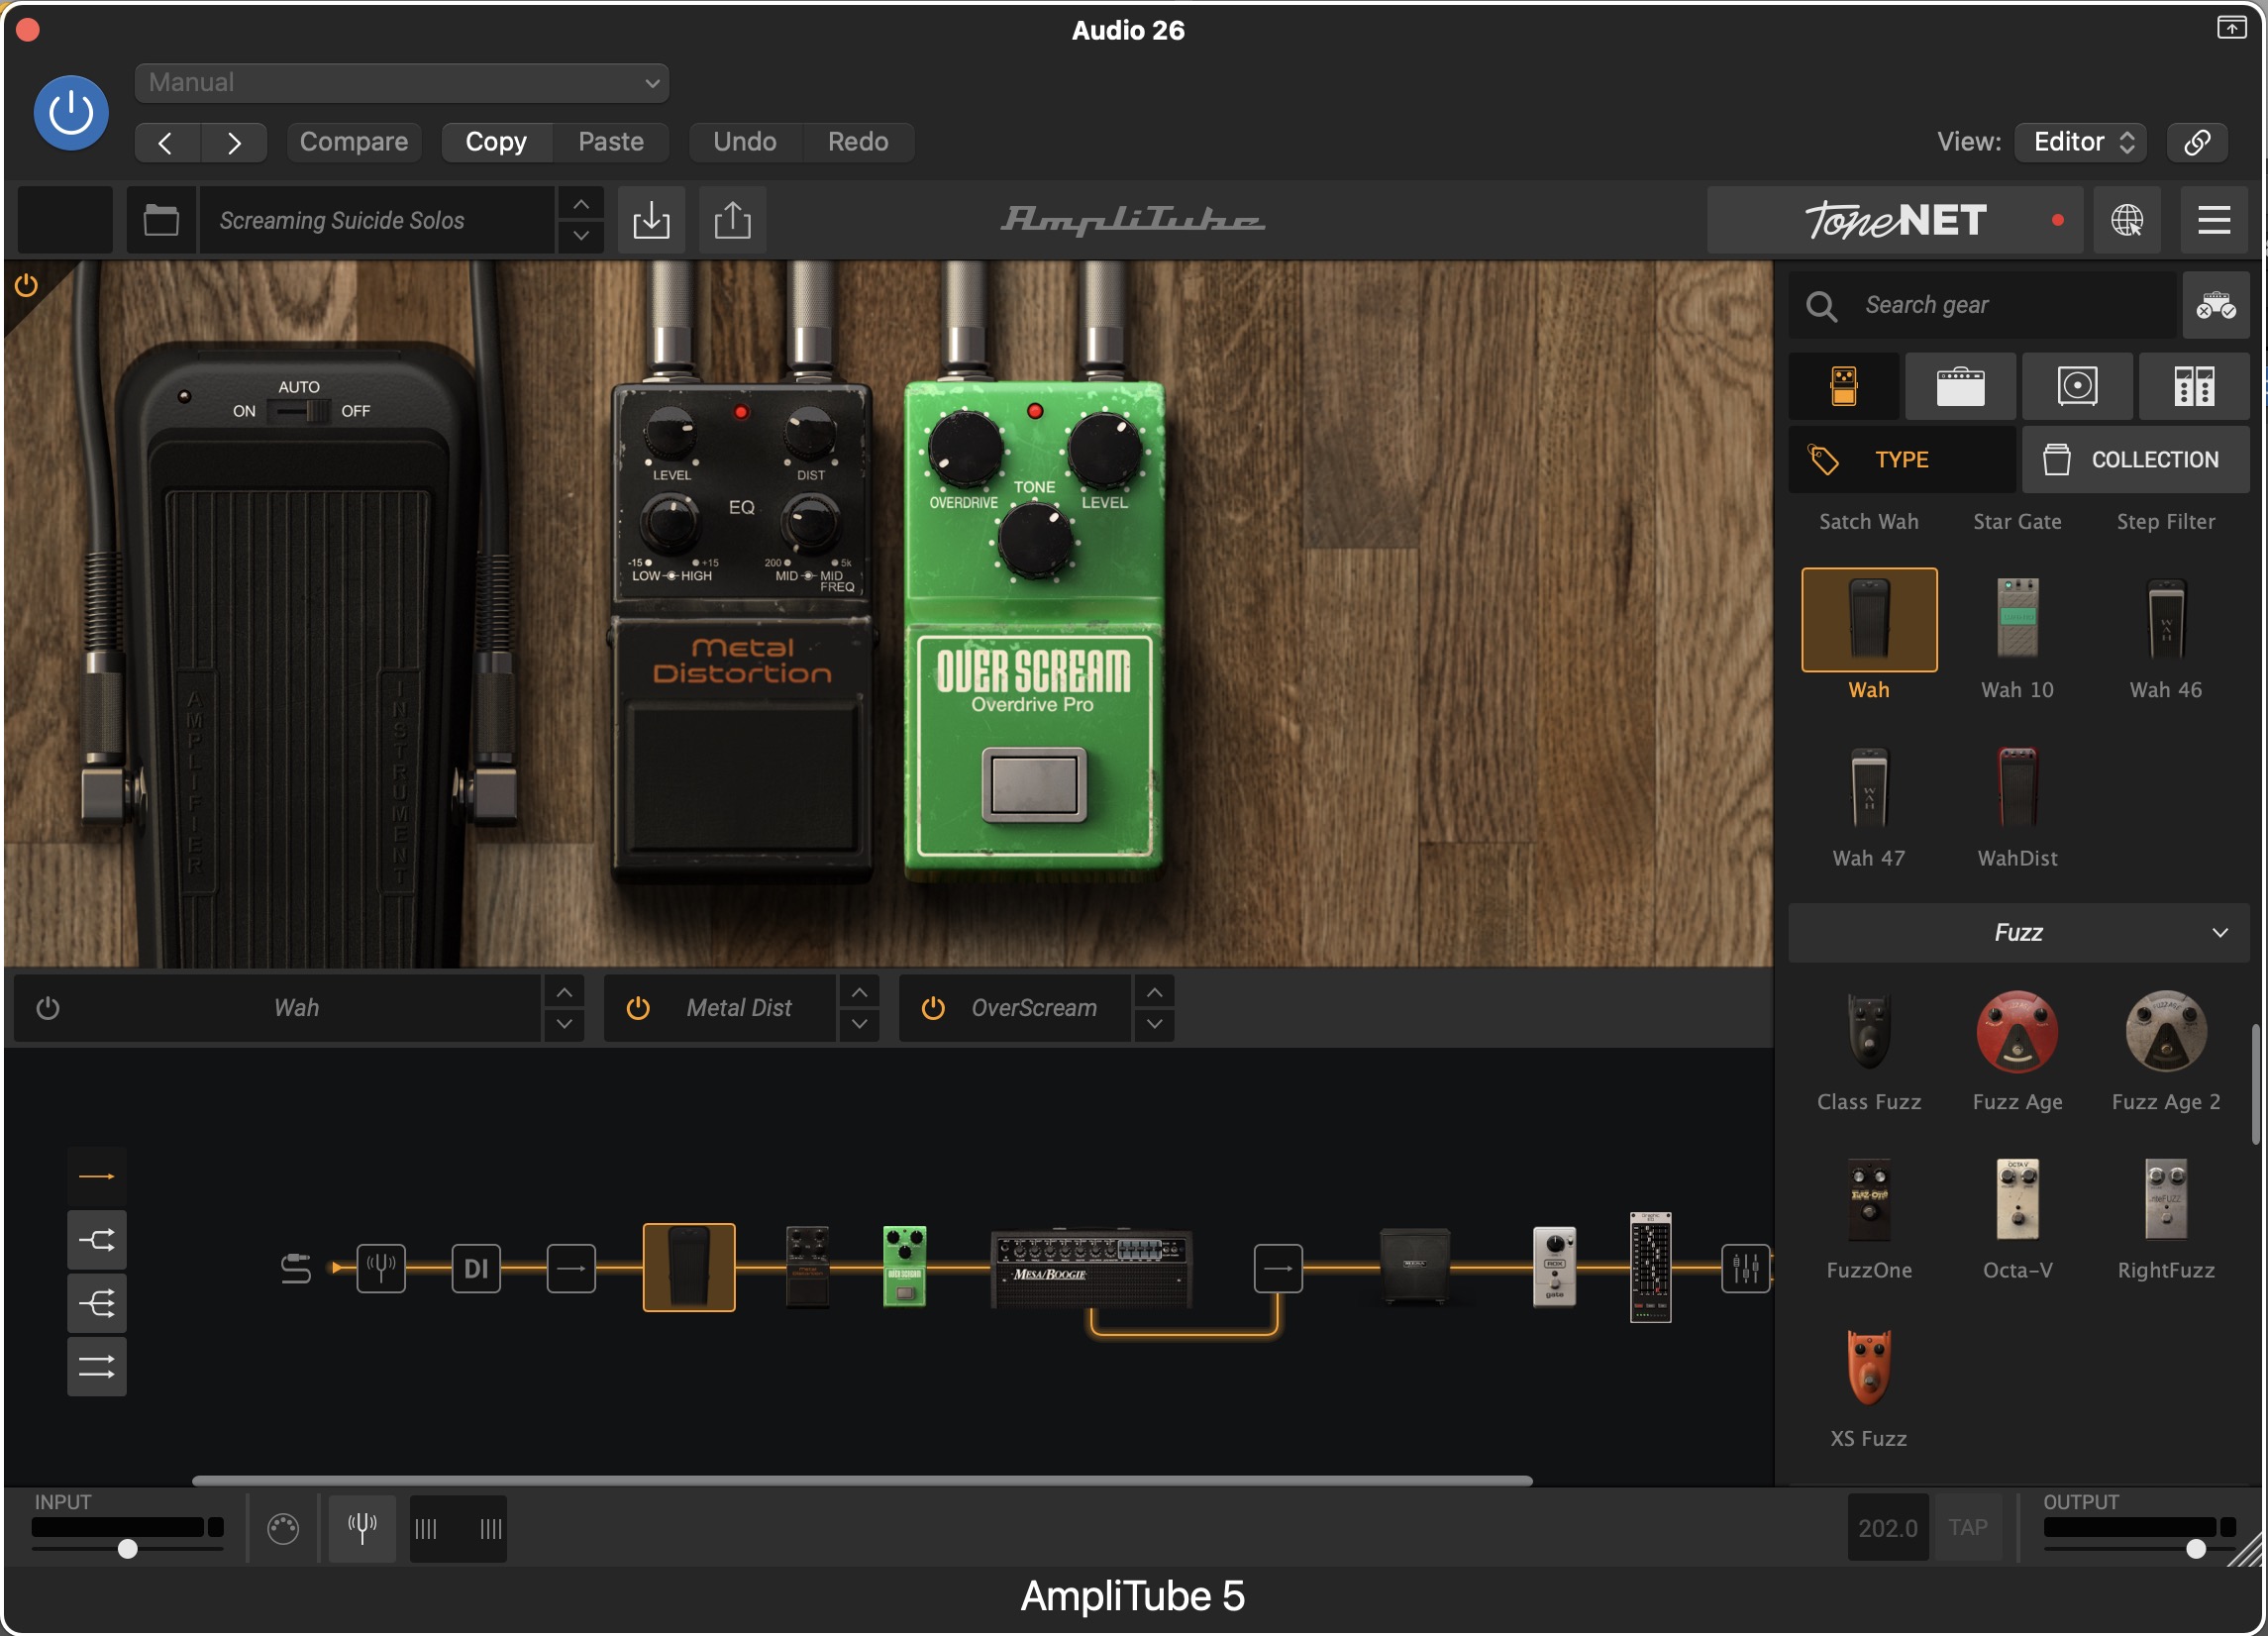
Task: Step OverScream slot model up
Action: coord(1154,992)
